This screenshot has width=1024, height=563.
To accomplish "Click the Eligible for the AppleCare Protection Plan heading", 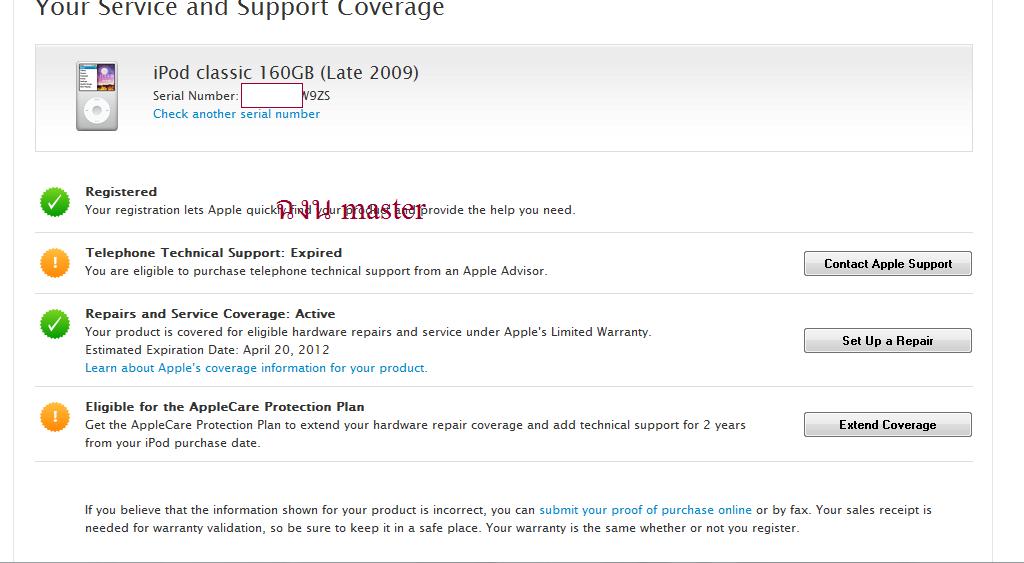I will point(224,407).
